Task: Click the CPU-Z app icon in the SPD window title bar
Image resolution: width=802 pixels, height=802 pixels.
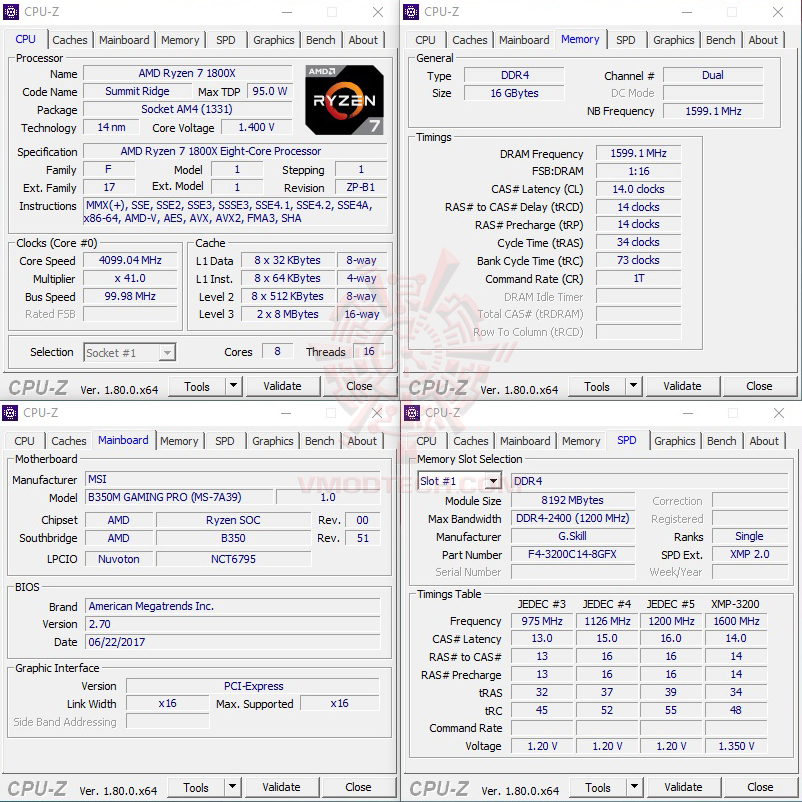Action: point(412,412)
